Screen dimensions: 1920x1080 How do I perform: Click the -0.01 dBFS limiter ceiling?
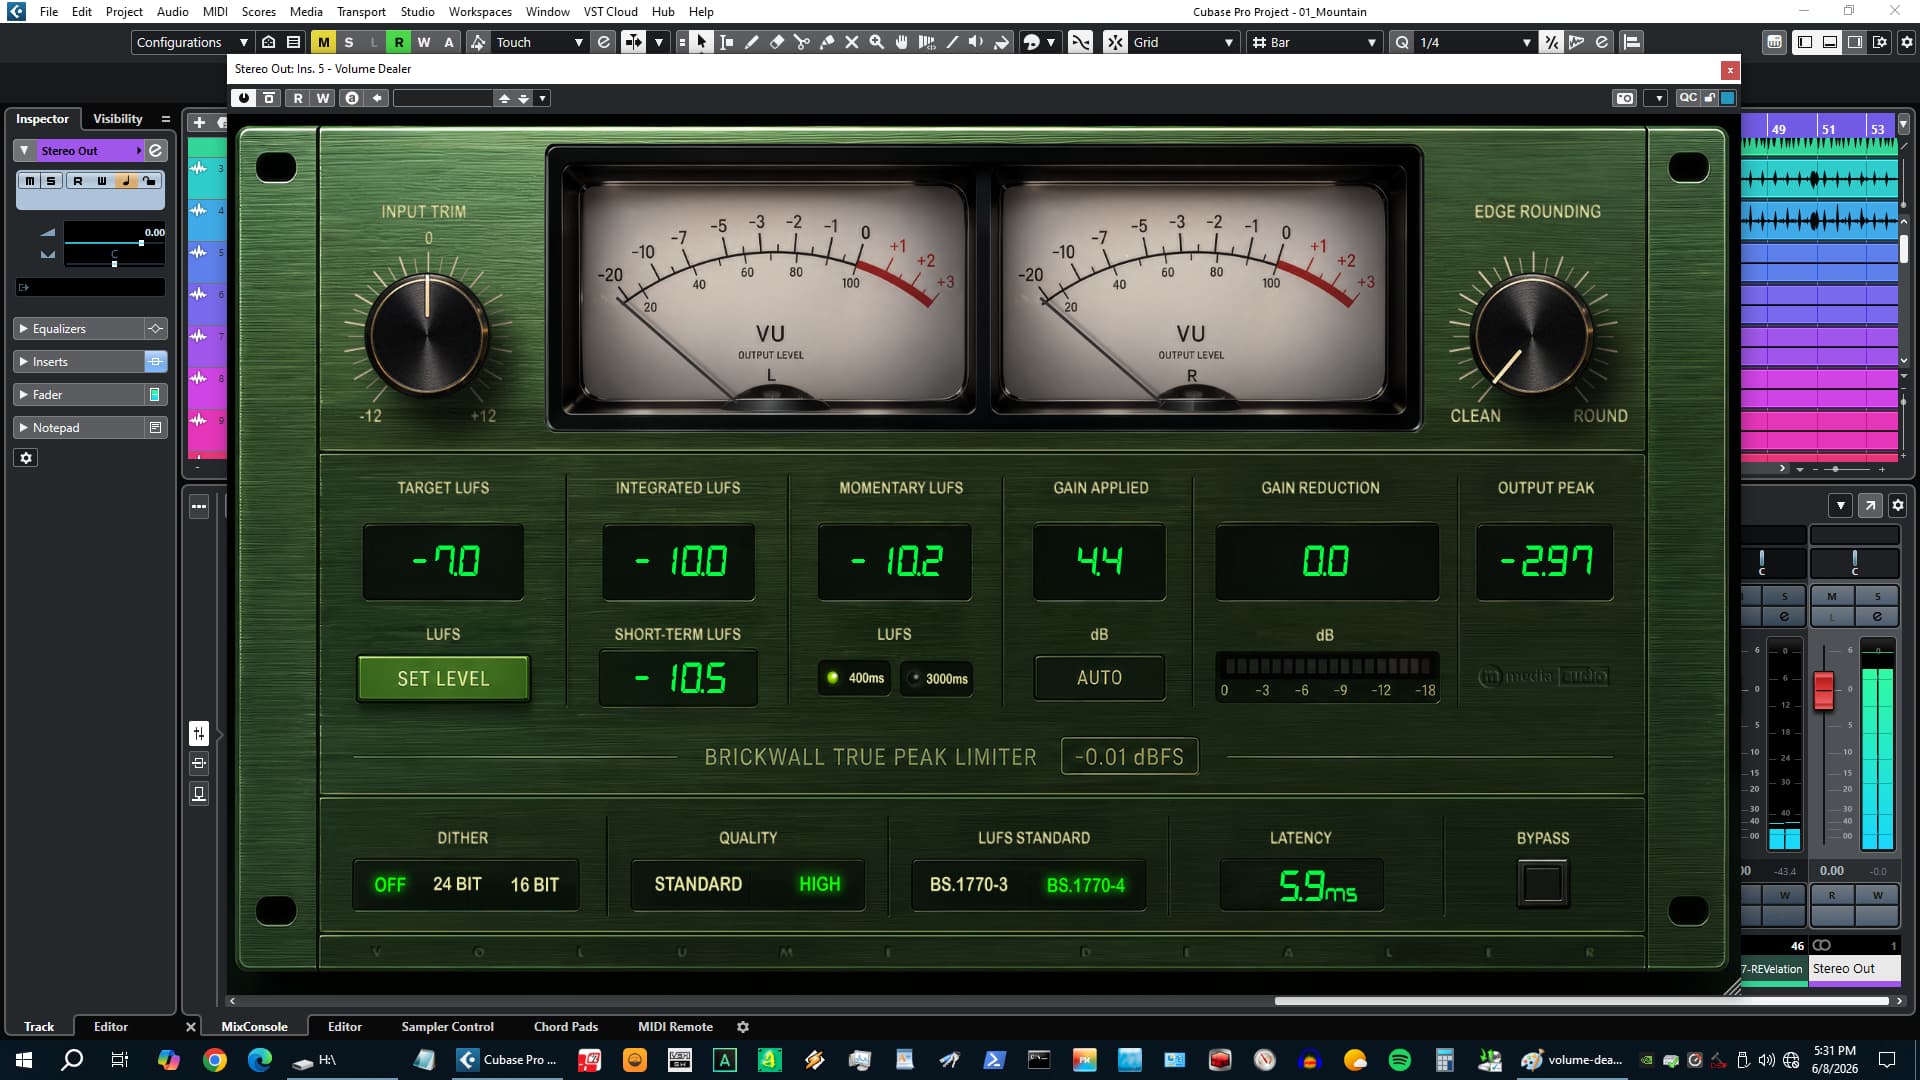pyautogui.click(x=1129, y=757)
